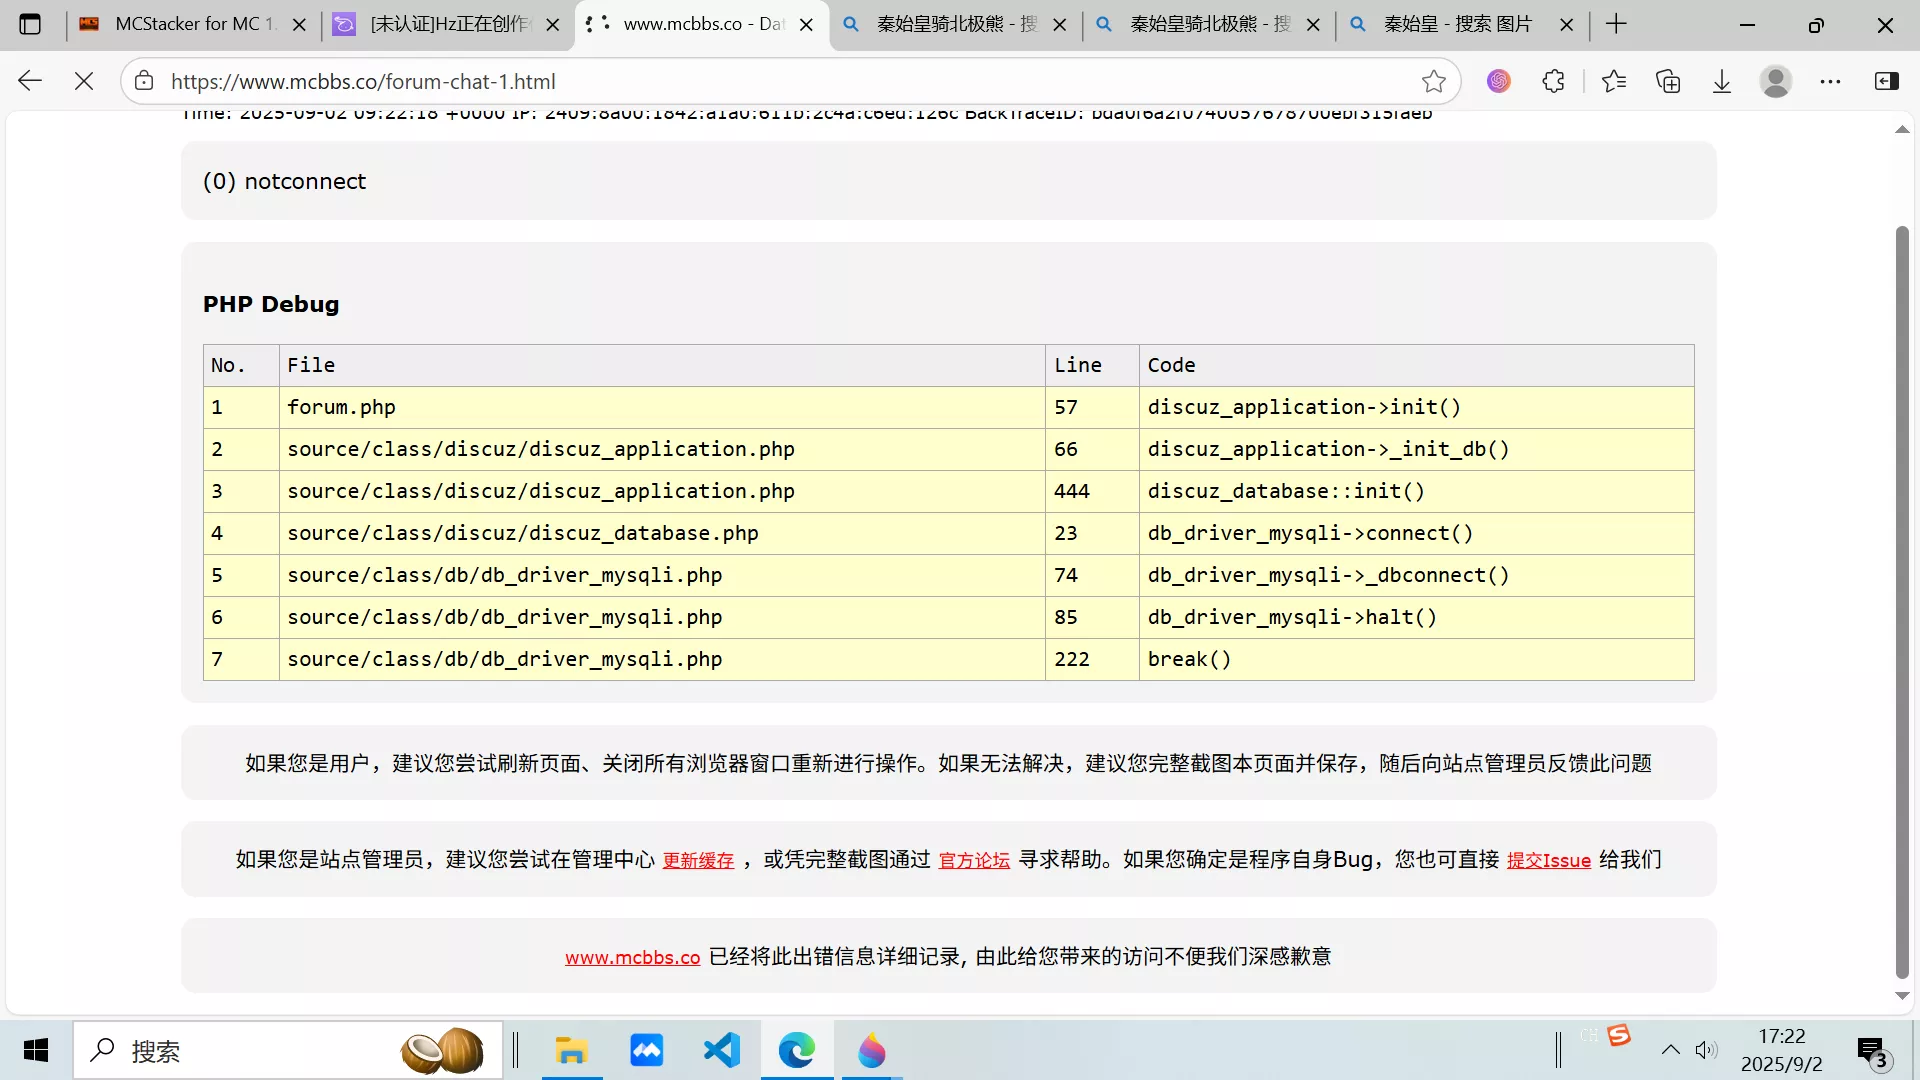Open the Extensions puzzle icon
1920x1080 pixels.
pos(1554,81)
